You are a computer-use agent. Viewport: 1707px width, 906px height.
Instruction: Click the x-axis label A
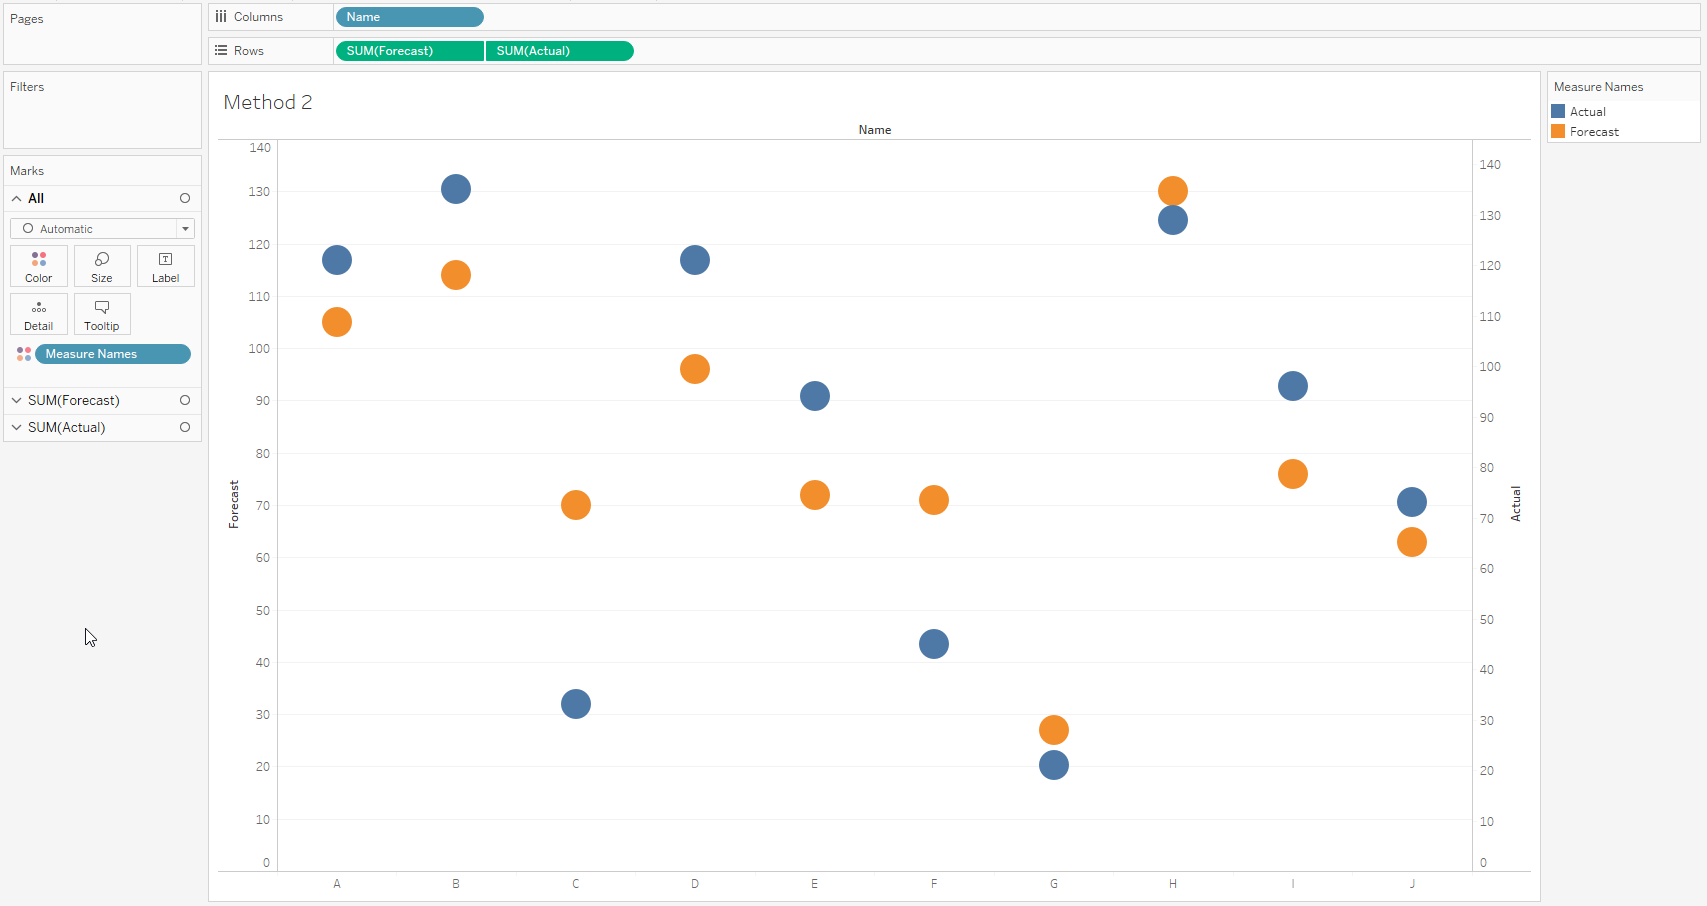pos(337,884)
